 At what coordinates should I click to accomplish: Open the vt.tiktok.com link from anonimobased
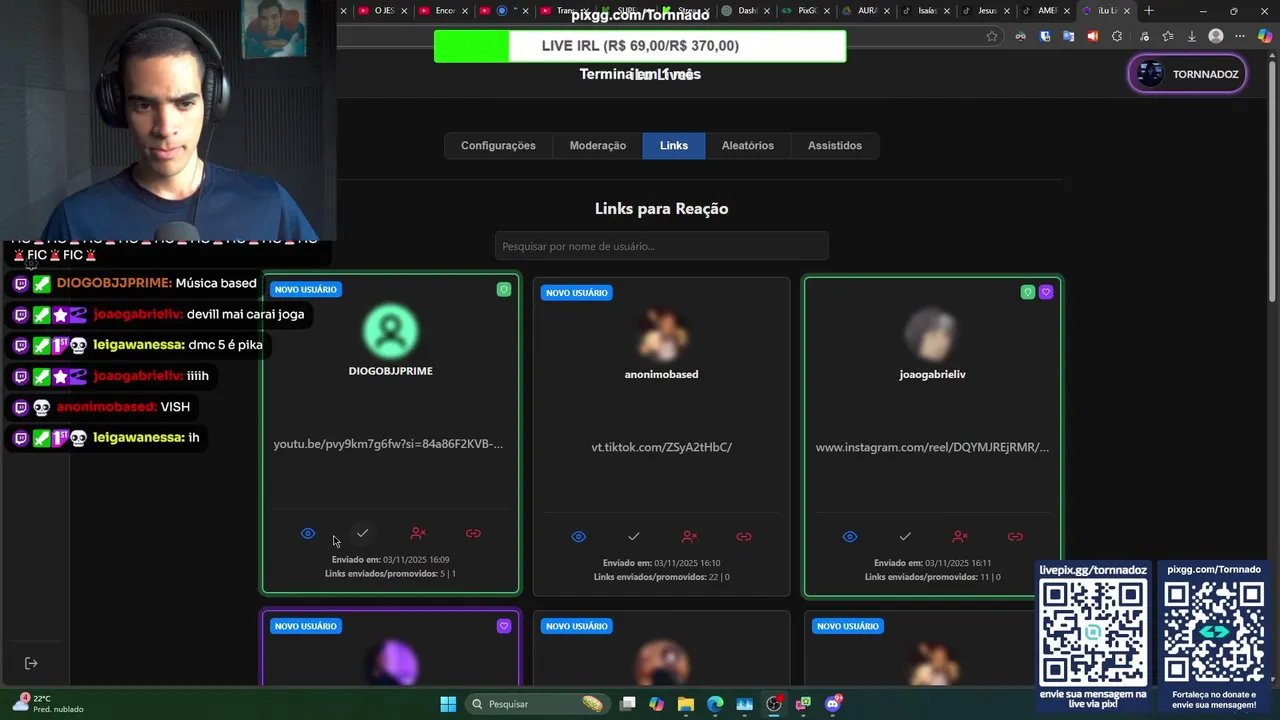[x=661, y=447]
